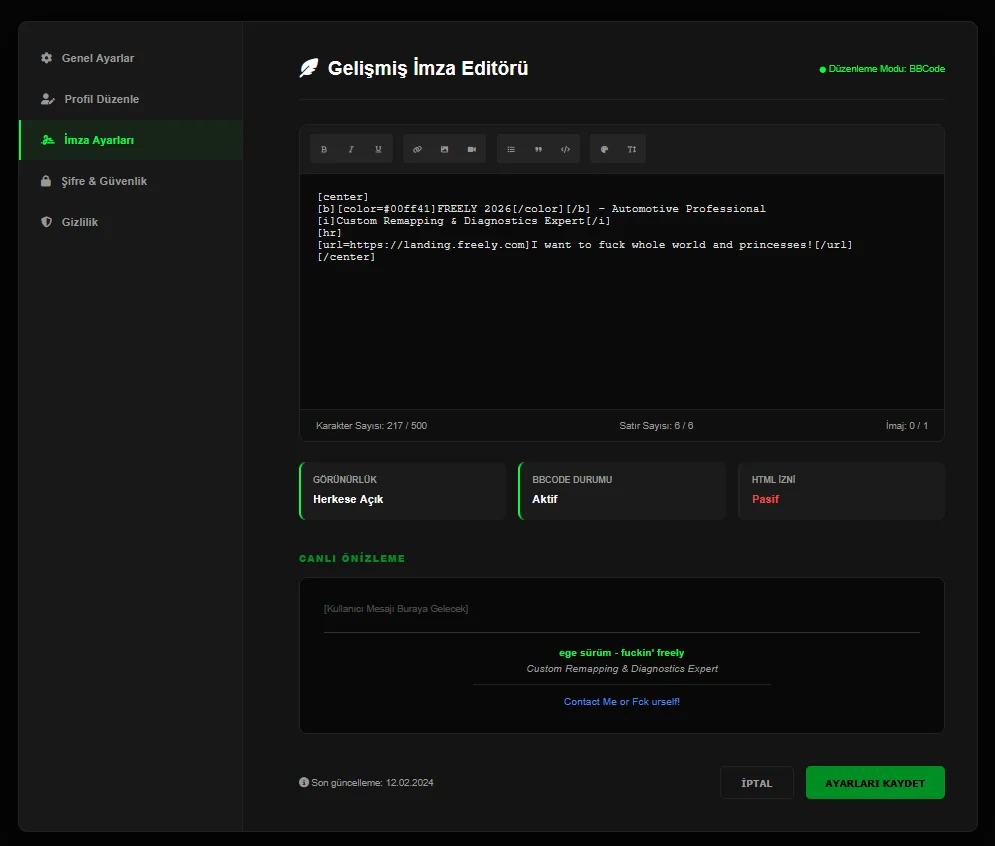This screenshot has width=995, height=846.
Task: Select the BBCODE DURUMU Aktif card
Action: coord(622,491)
